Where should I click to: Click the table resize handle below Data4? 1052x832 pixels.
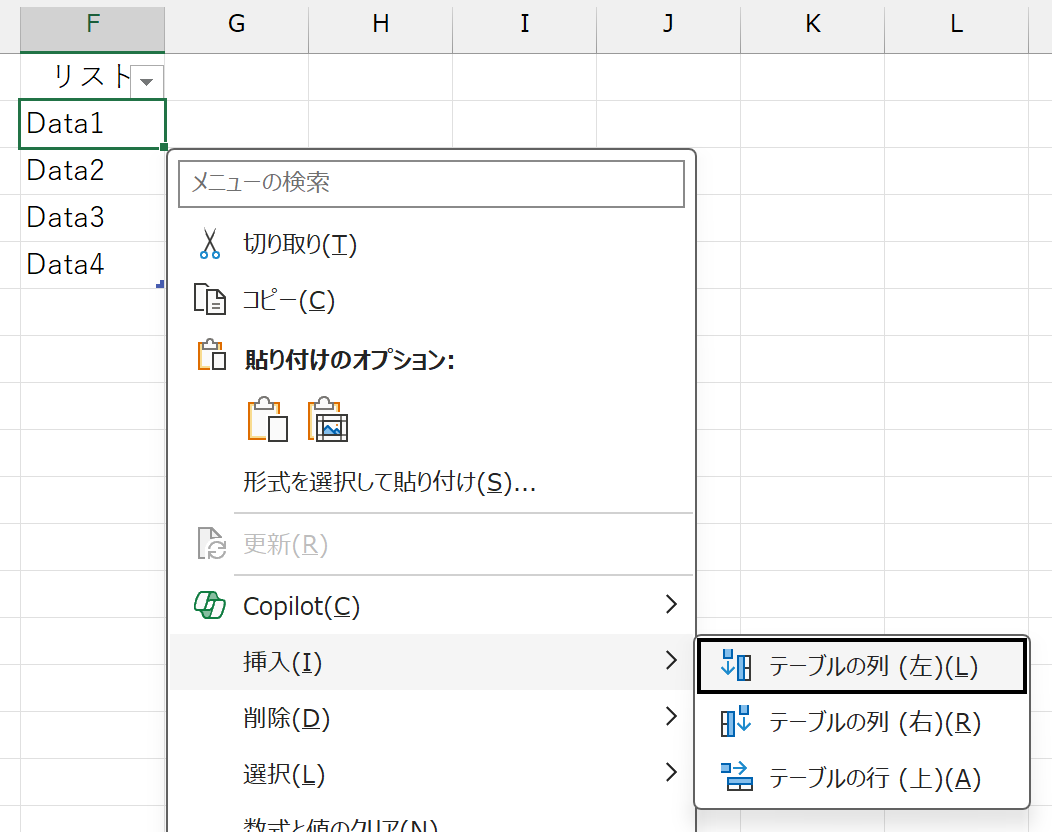(160, 284)
